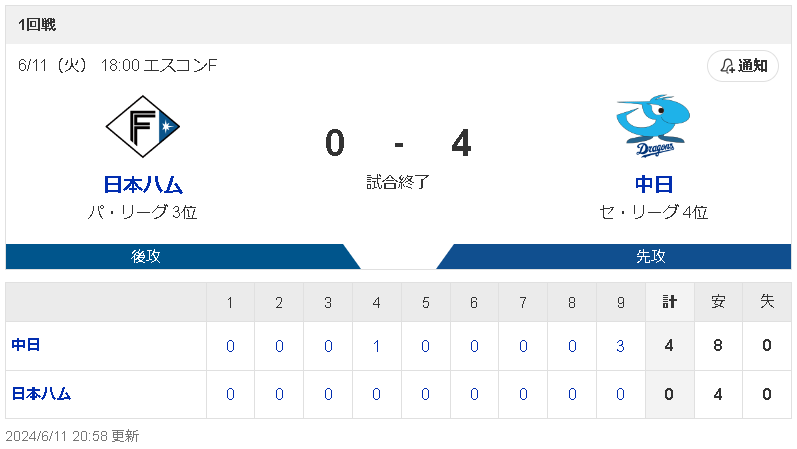
Task: Click the Nippon-Ham Fighters diamond logo
Action: (x=143, y=127)
